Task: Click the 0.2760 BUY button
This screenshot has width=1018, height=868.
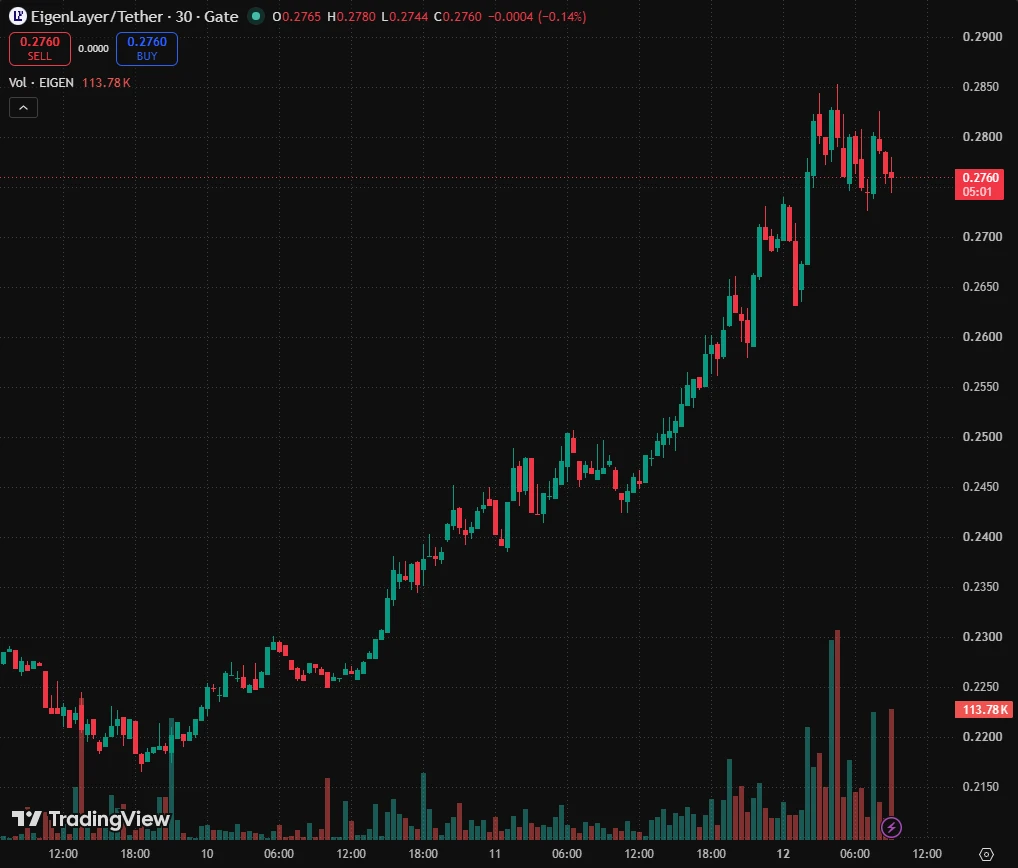Action: point(147,49)
